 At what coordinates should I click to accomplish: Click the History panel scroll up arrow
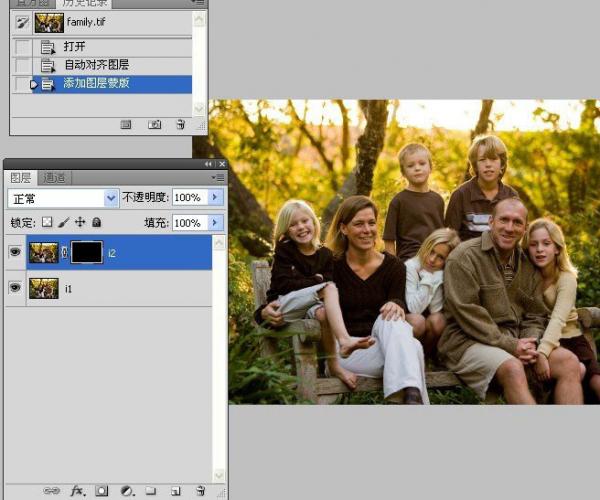(x=199, y=20)
